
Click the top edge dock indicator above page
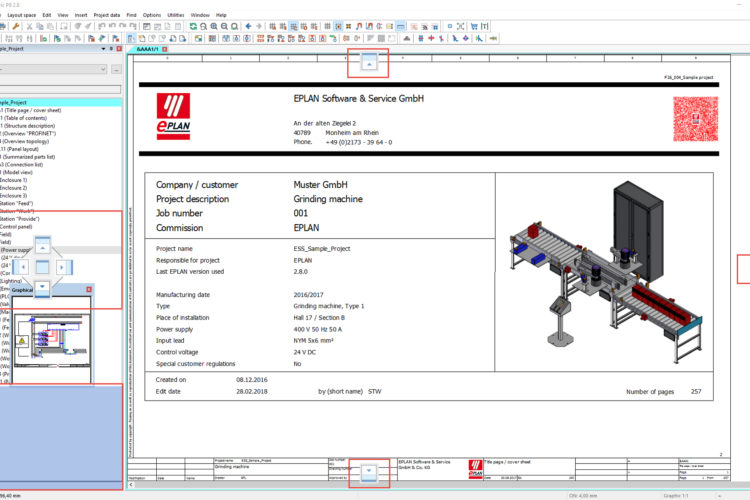[x=369, y=62]
